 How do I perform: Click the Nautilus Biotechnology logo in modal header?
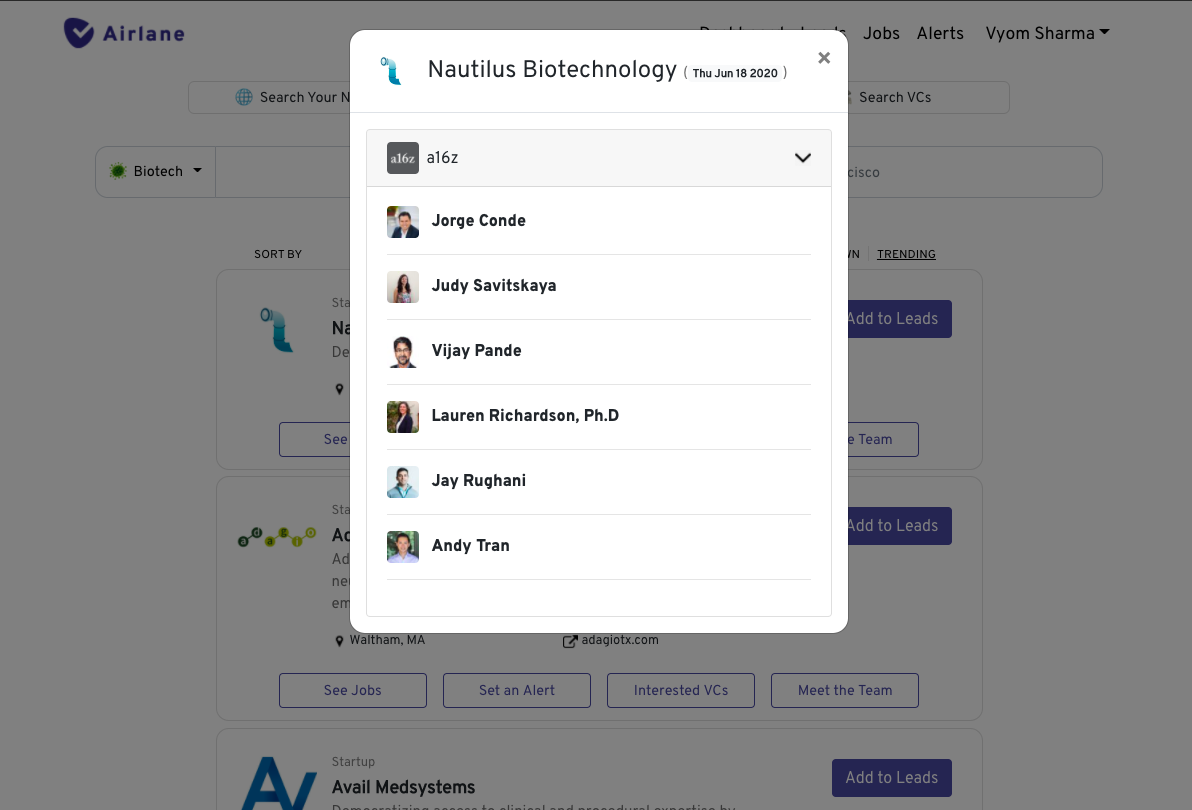click(x=391, y=70)
